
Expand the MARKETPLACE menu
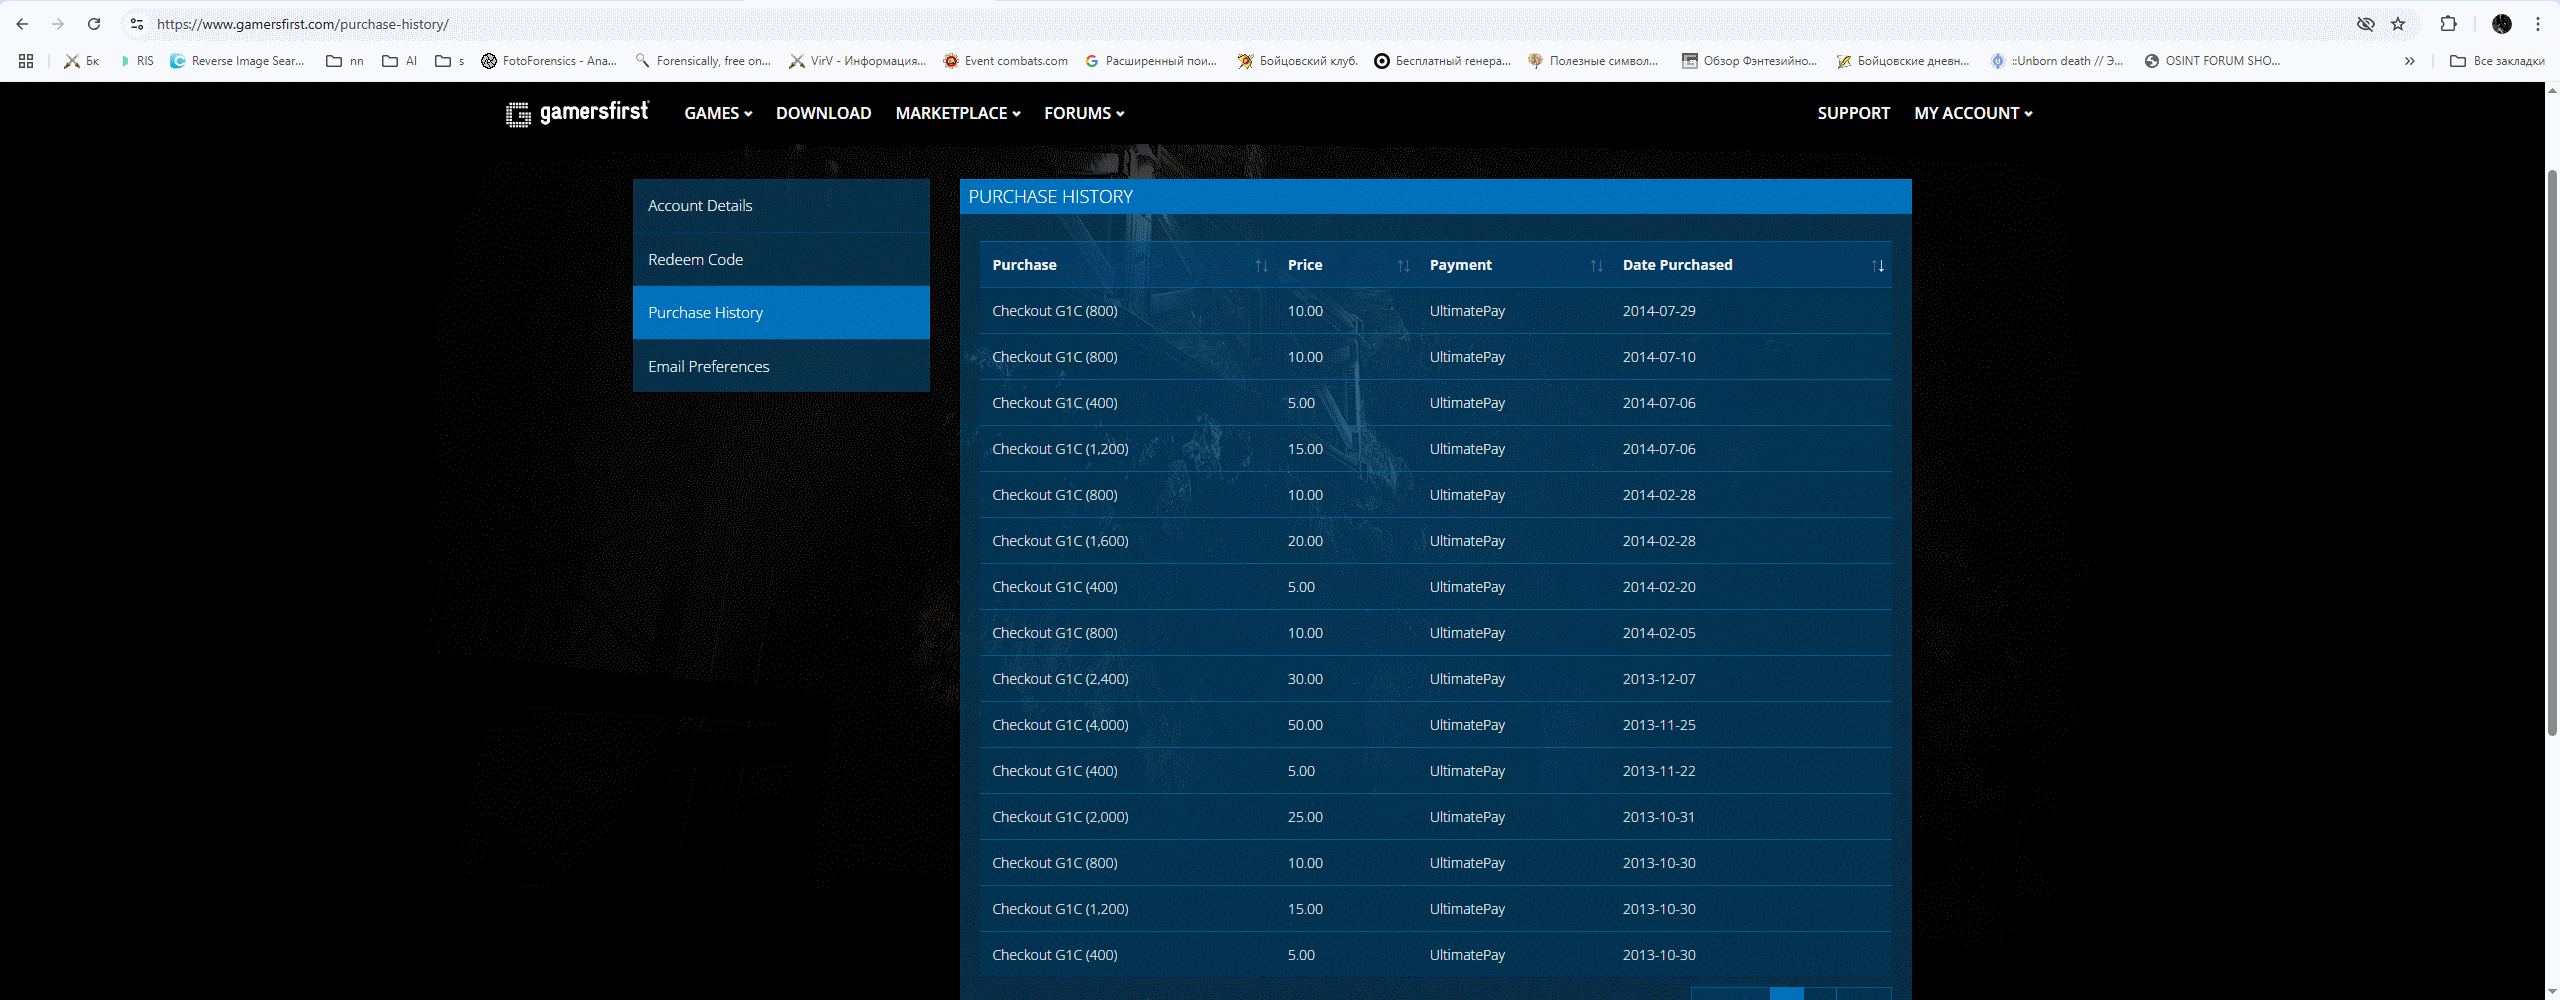click(x=958, y=113)
